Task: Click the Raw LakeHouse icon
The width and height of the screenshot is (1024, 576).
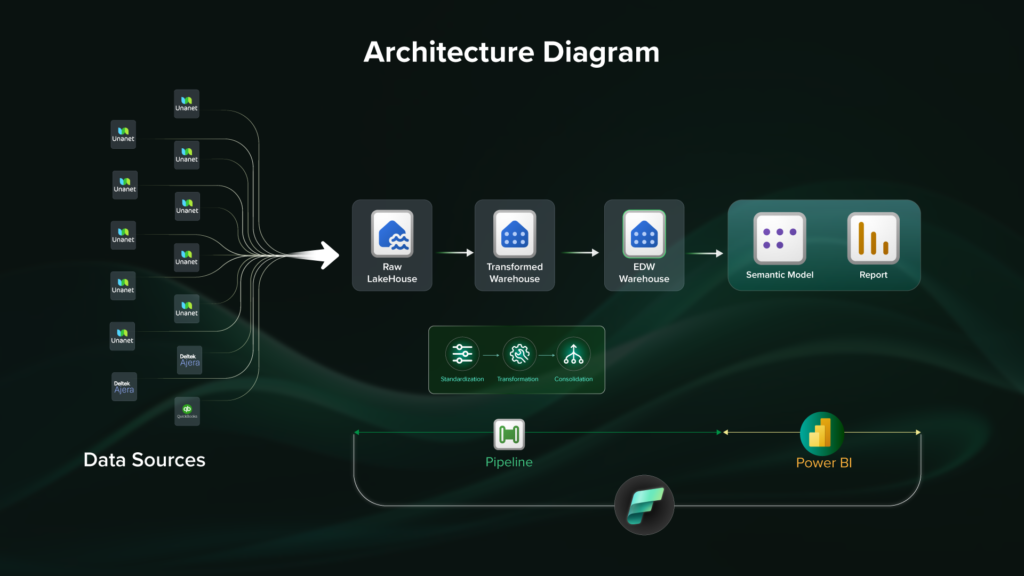Action: (x=392, y=234)
